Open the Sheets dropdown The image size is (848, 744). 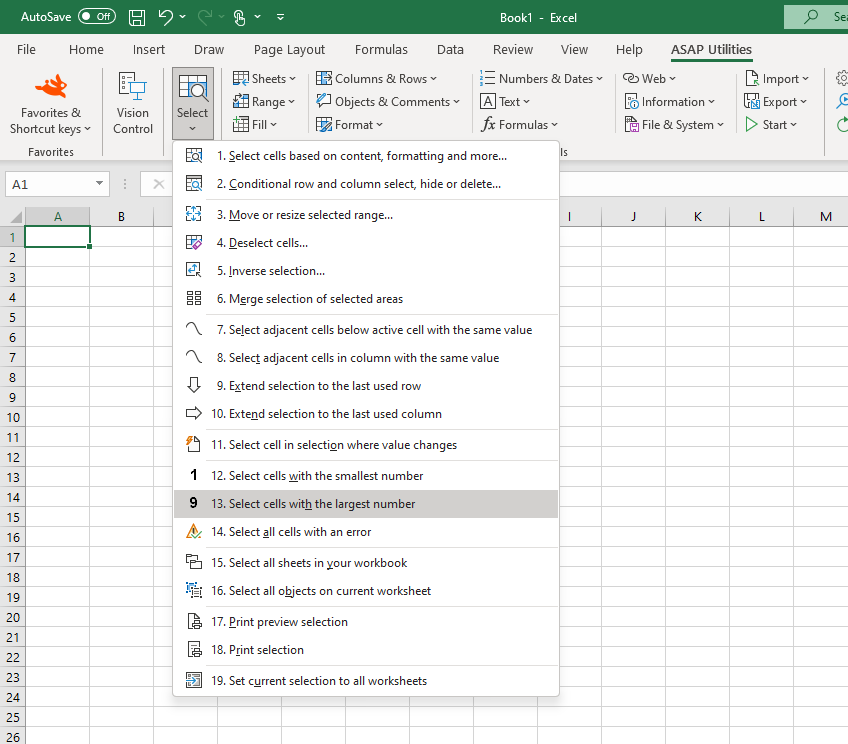point(264,78)
